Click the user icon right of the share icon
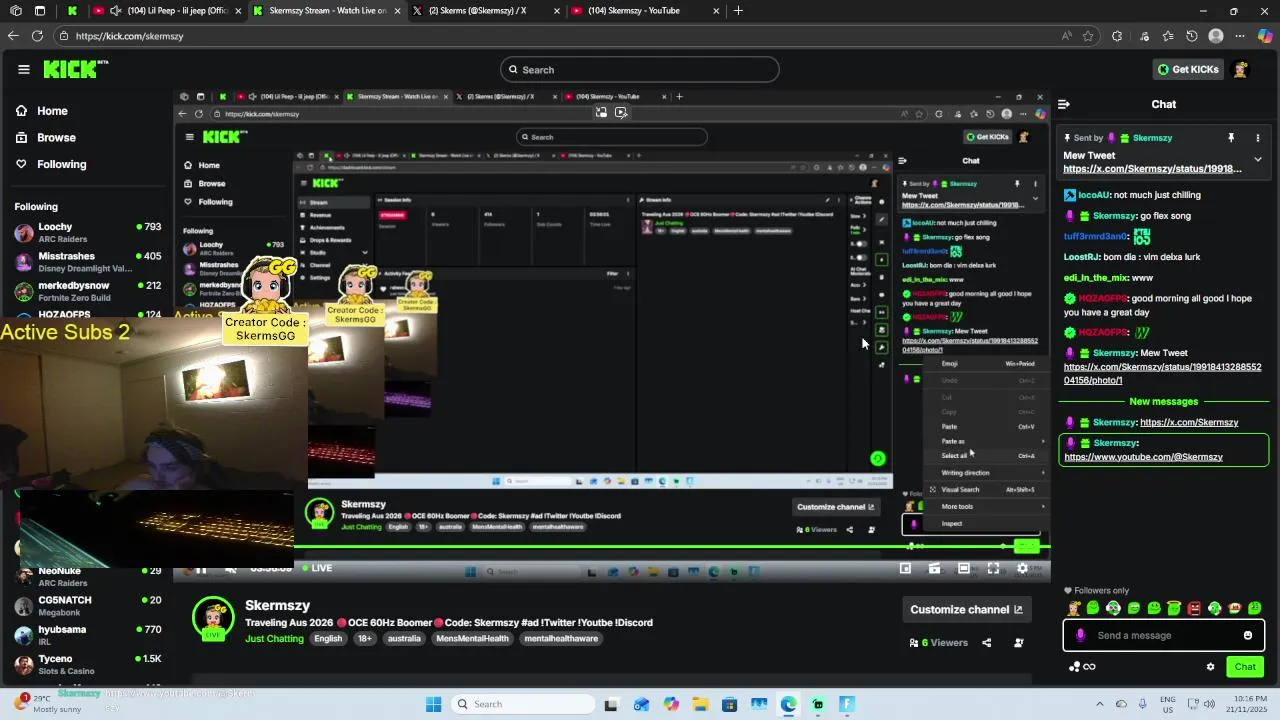Image resolution: width=1280 pixels, height=720 pixels. pos(1019,643)
